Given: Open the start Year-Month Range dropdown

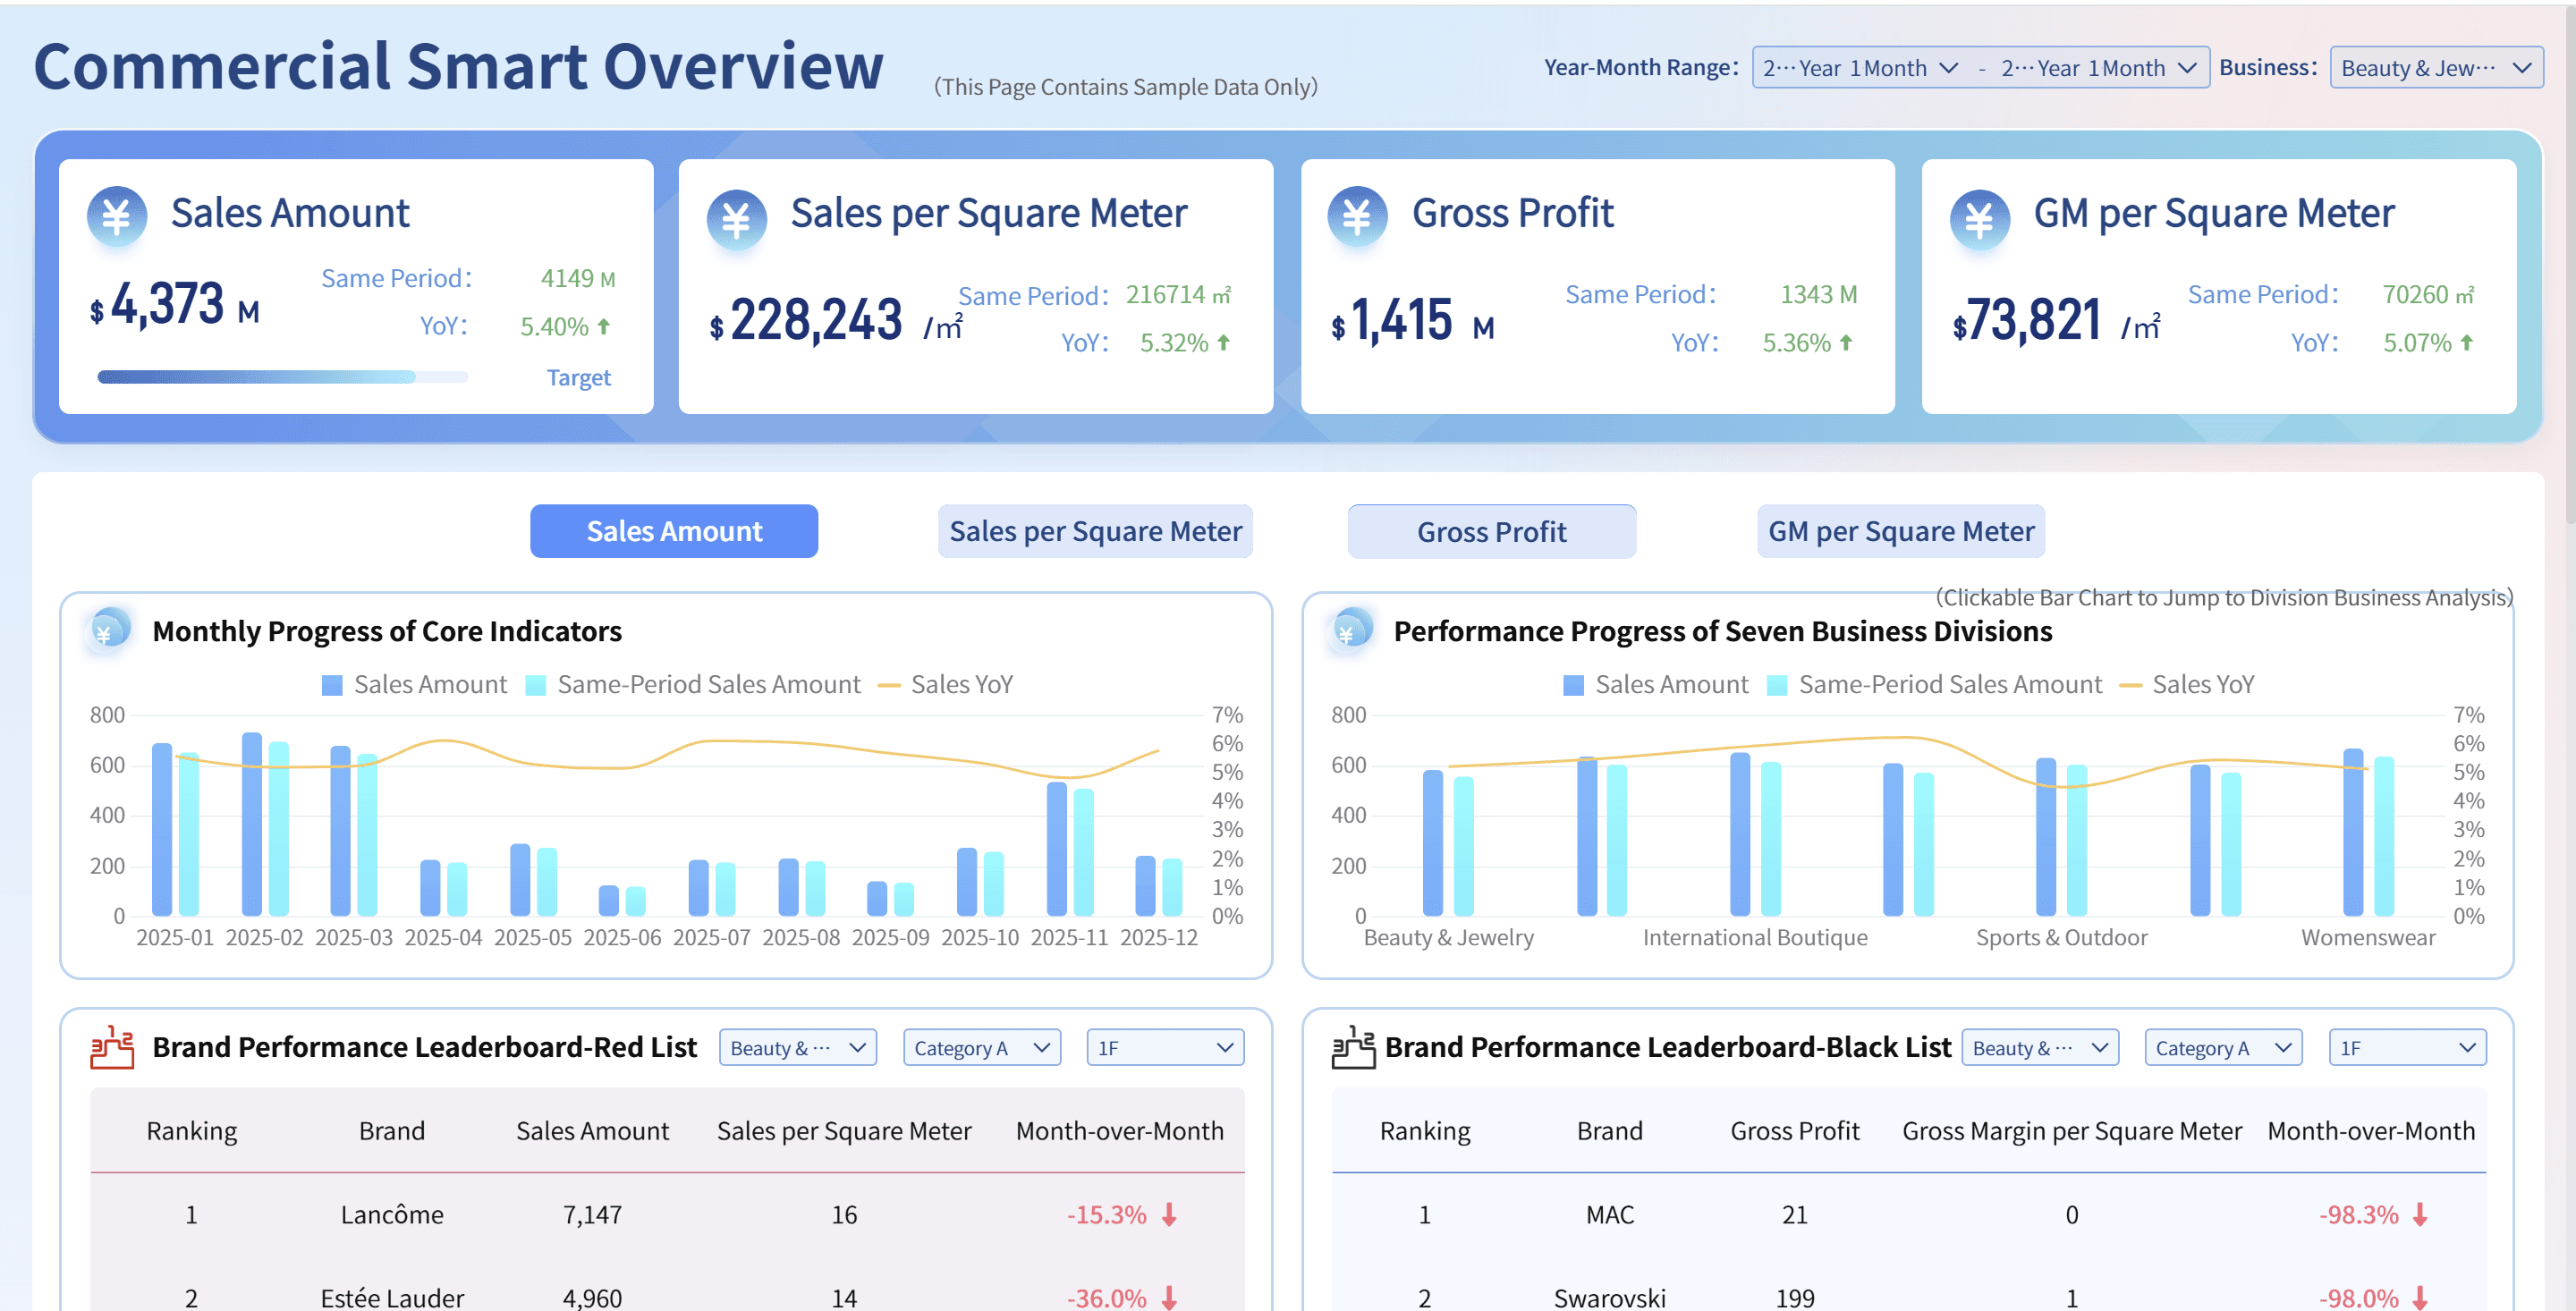Looking at the screenshot, I should tap(1860, 68).
